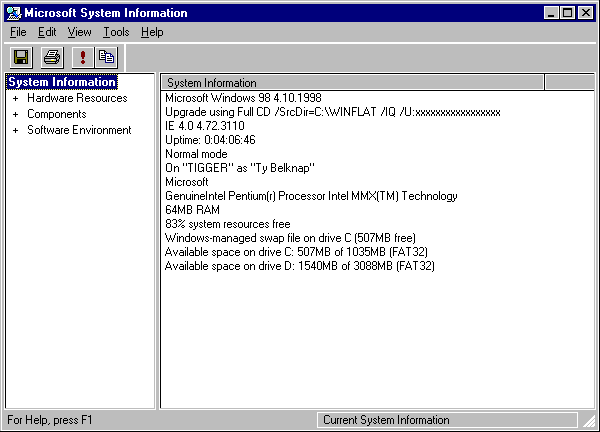Select the Hardware Resources label in the tree
Image resolution: width=600 pixels, height=432 pixels.
[x=77, y=98]
